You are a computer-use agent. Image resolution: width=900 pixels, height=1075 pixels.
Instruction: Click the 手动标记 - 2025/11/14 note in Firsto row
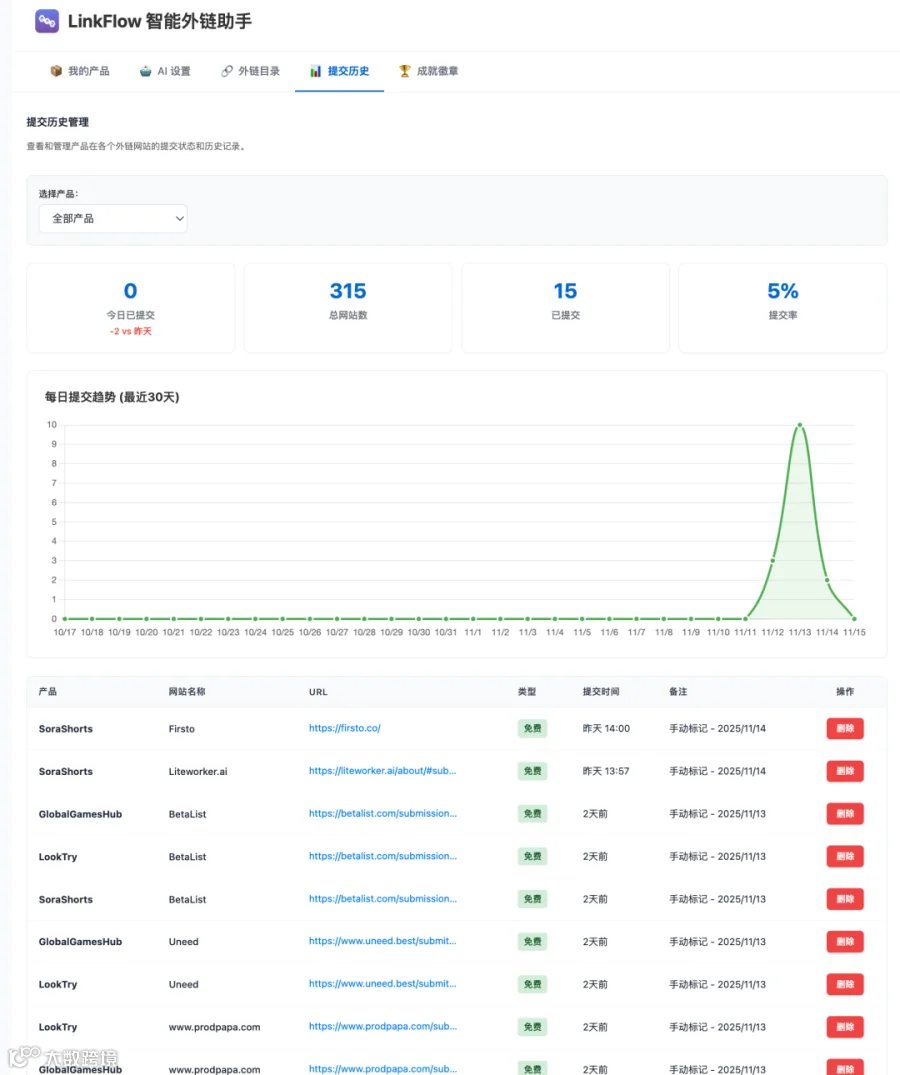717,728
